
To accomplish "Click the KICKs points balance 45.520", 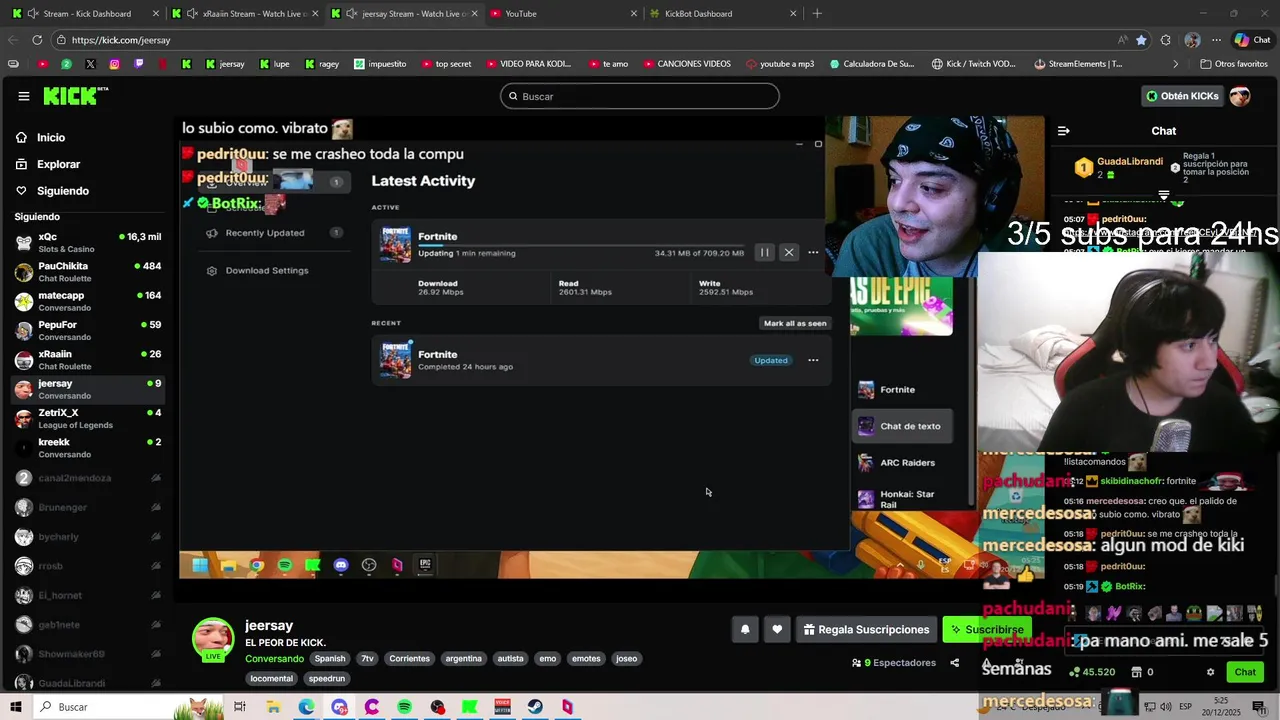I will click(x=1092, y=672).
